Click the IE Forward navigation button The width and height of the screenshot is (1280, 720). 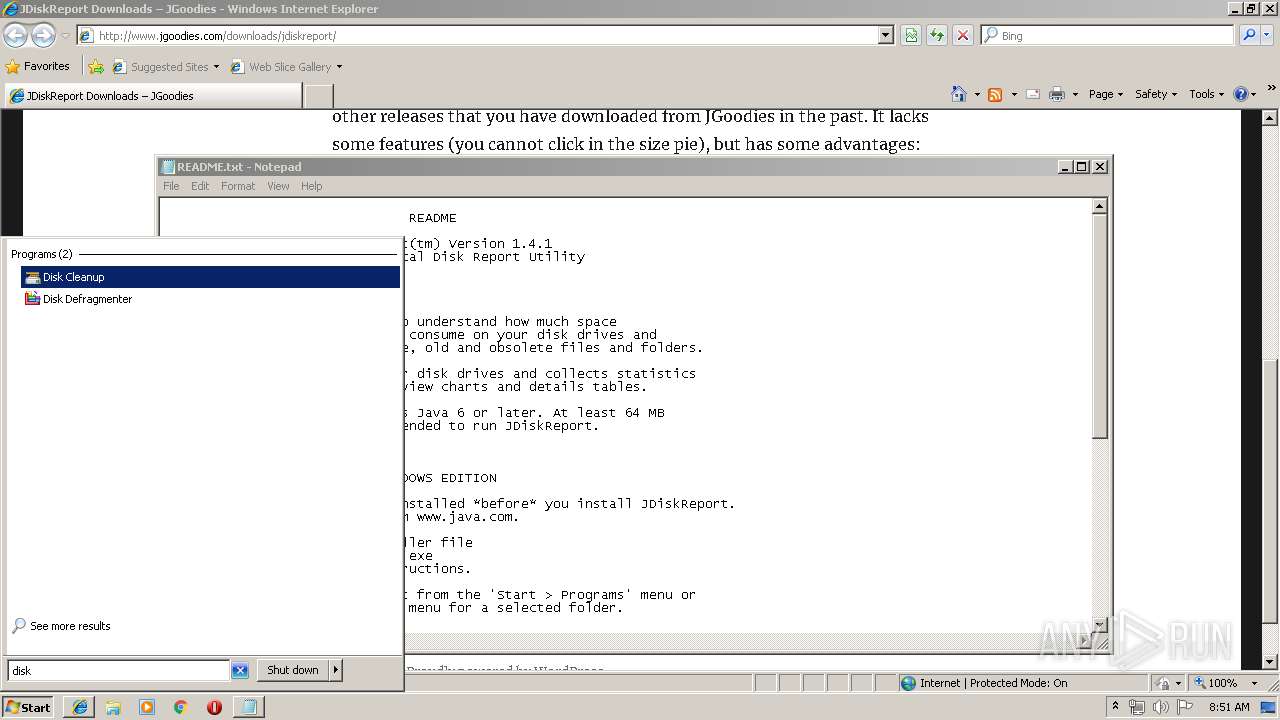click(x=43, y=36)
